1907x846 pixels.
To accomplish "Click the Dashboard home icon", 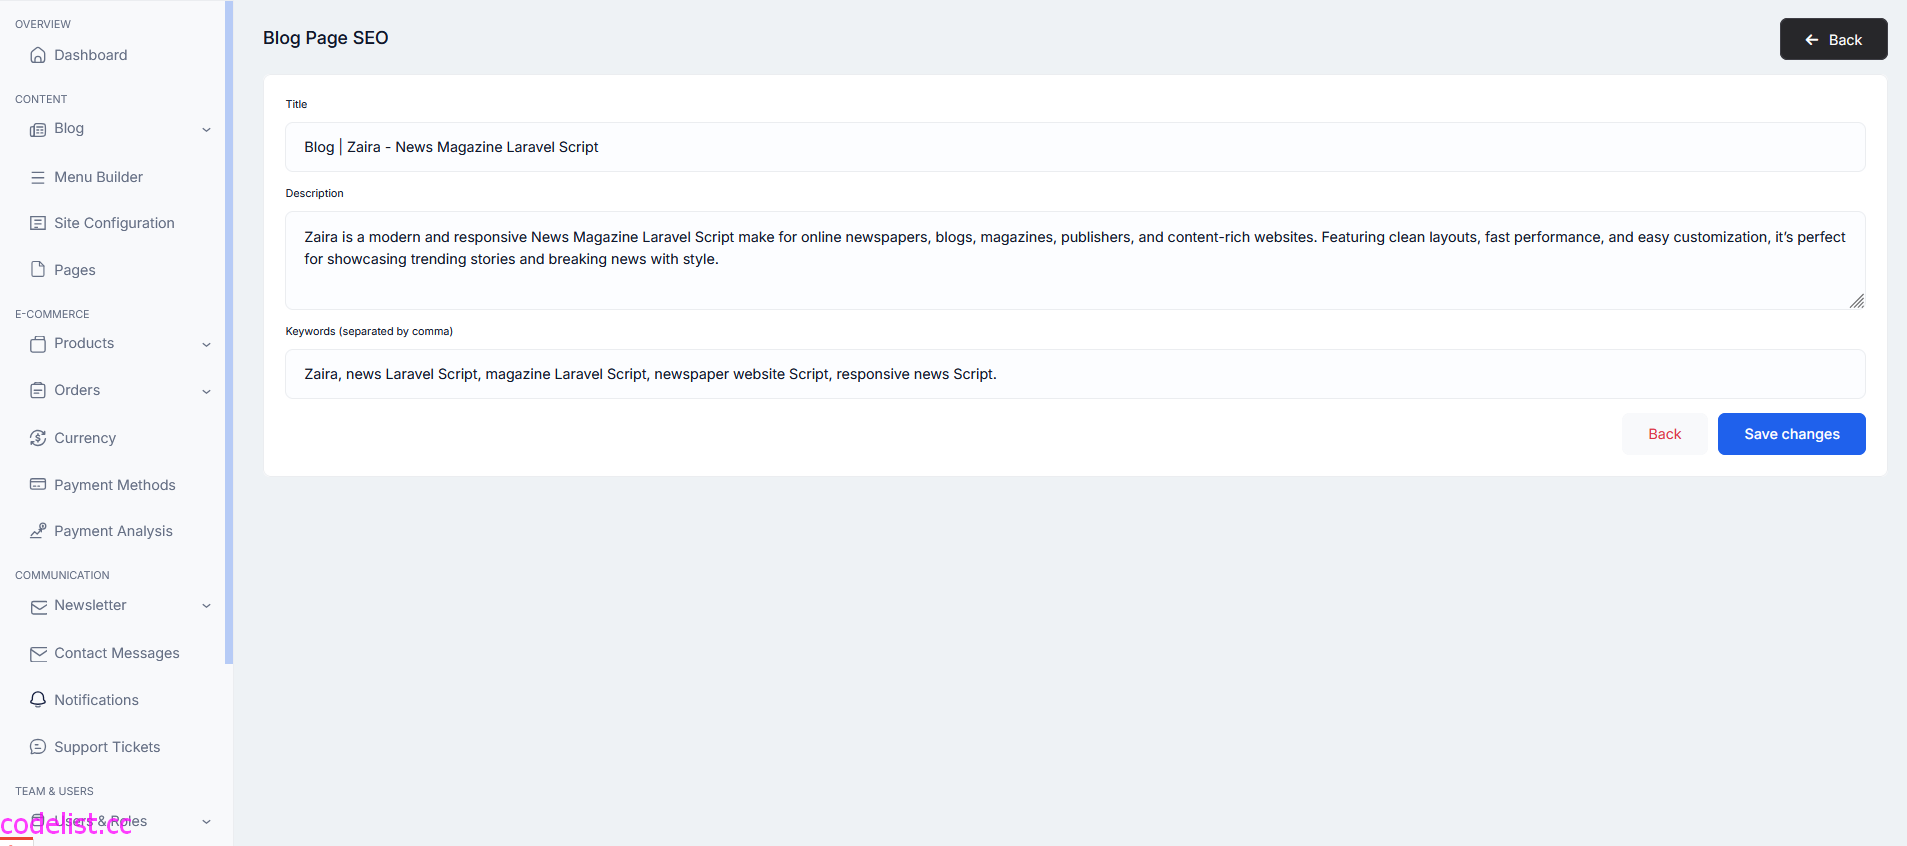I will click(x=38, y=55).
